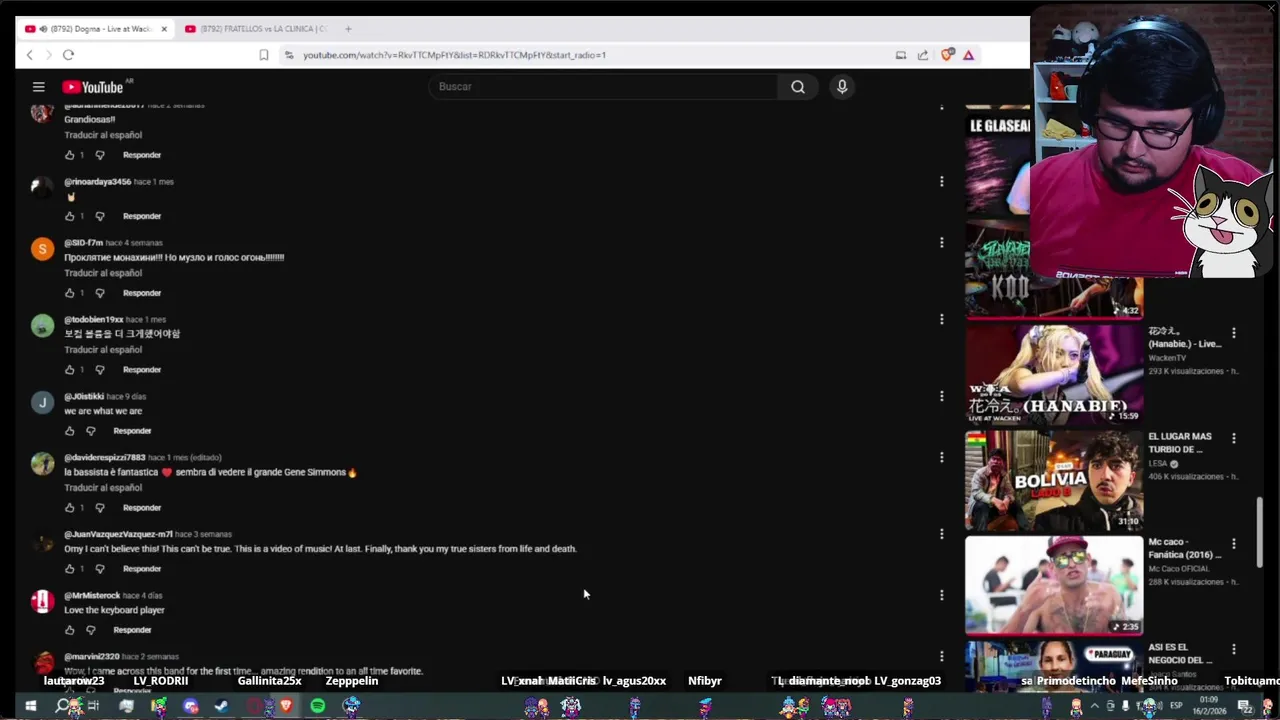Open Brave browser from the taskbar
The width and height of the screenshot is (1280, 720).
click(286, 706)
